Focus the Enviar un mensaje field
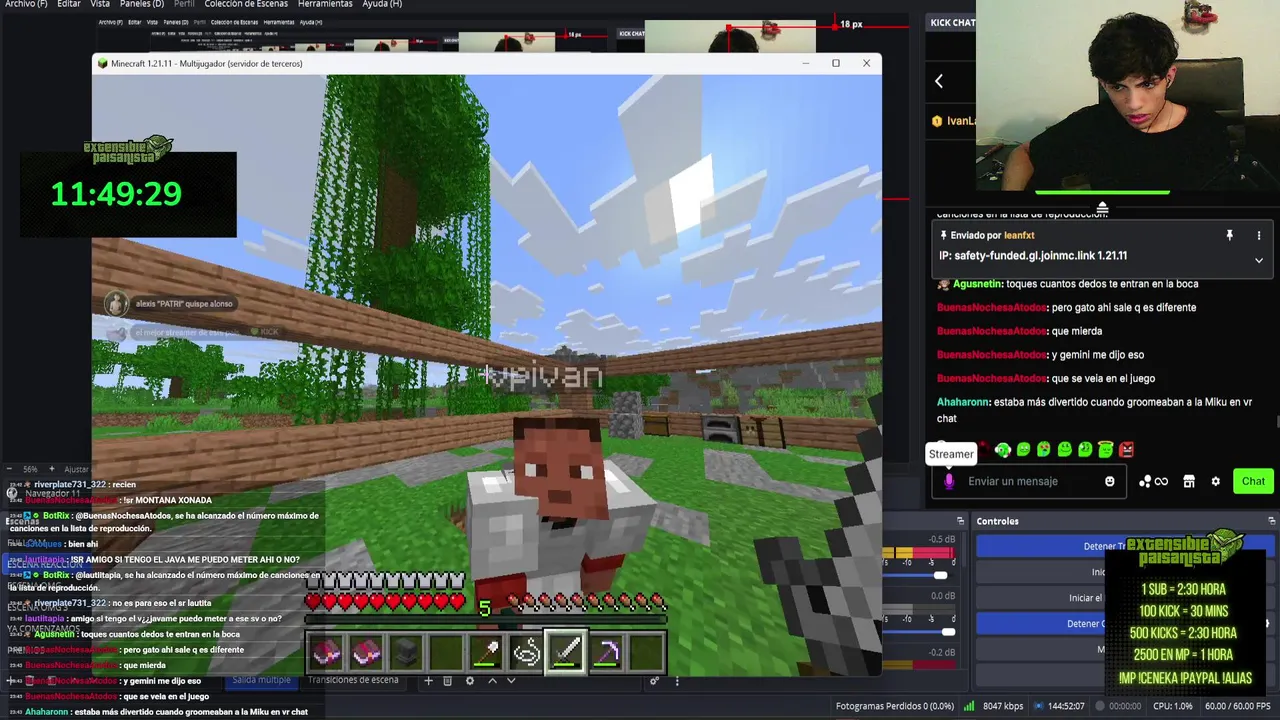 (1028, 481)
